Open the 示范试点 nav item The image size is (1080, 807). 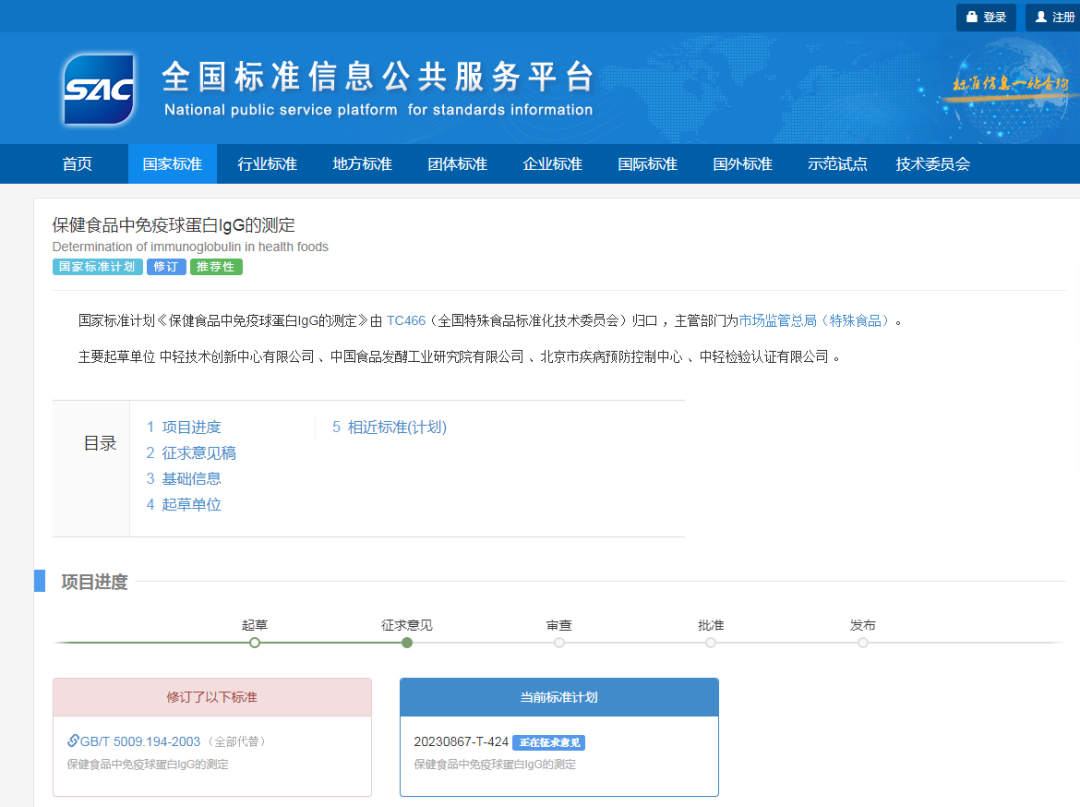(838, 164)
